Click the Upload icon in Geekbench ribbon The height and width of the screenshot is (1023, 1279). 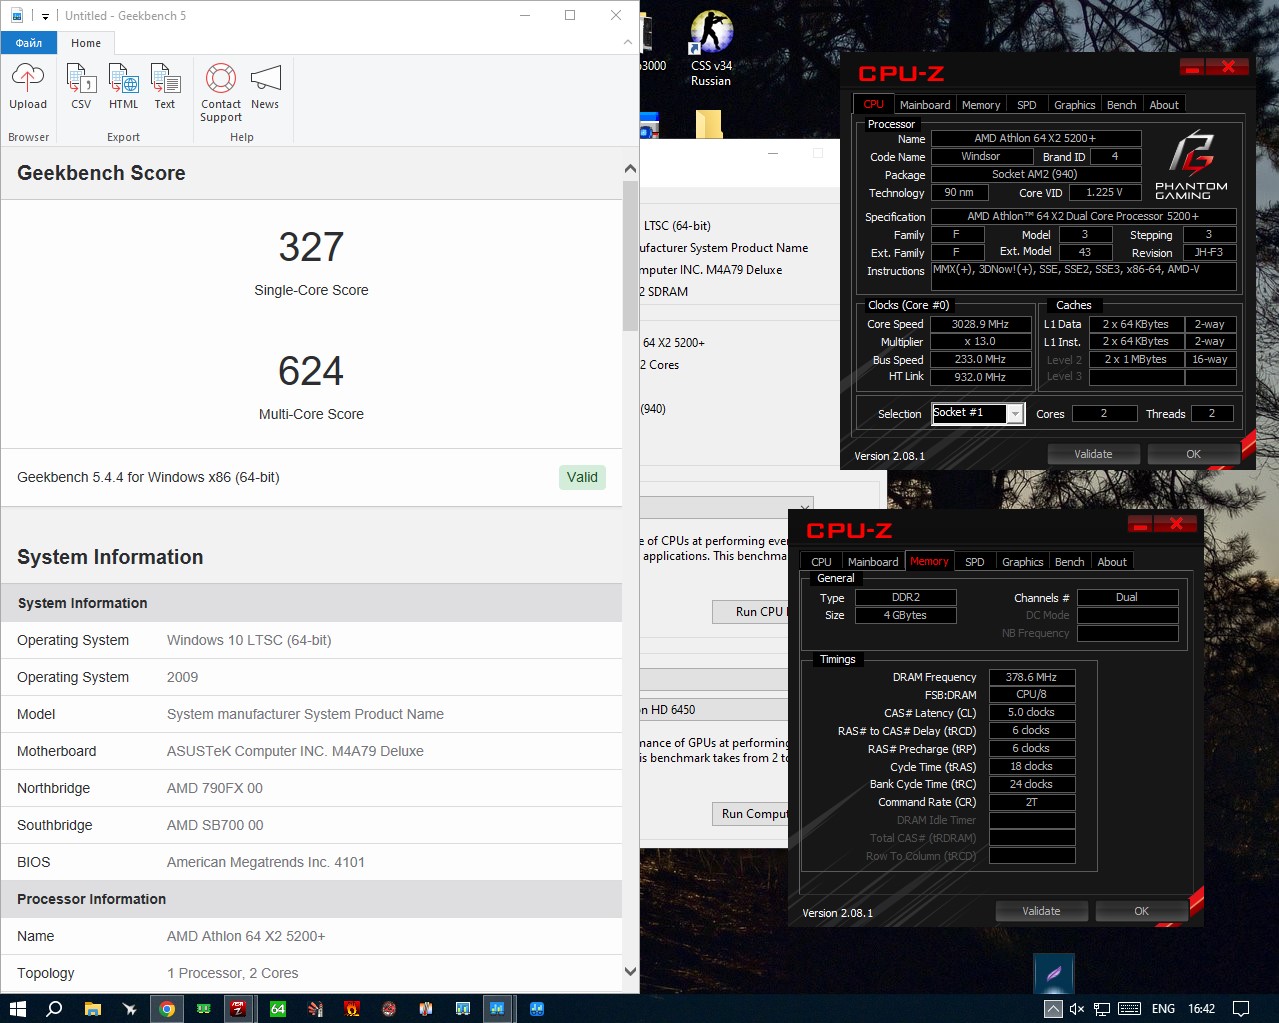pyautogui.click(x=28, y=86)
